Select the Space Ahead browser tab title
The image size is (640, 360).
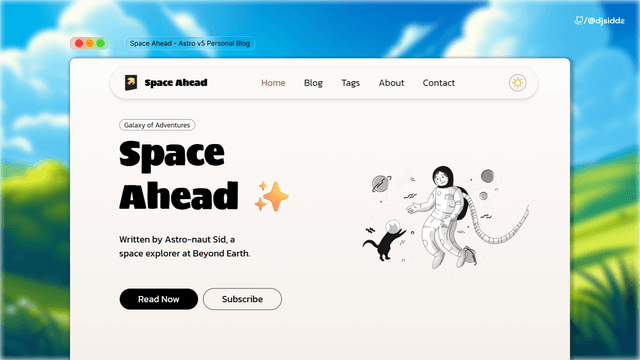190,43
